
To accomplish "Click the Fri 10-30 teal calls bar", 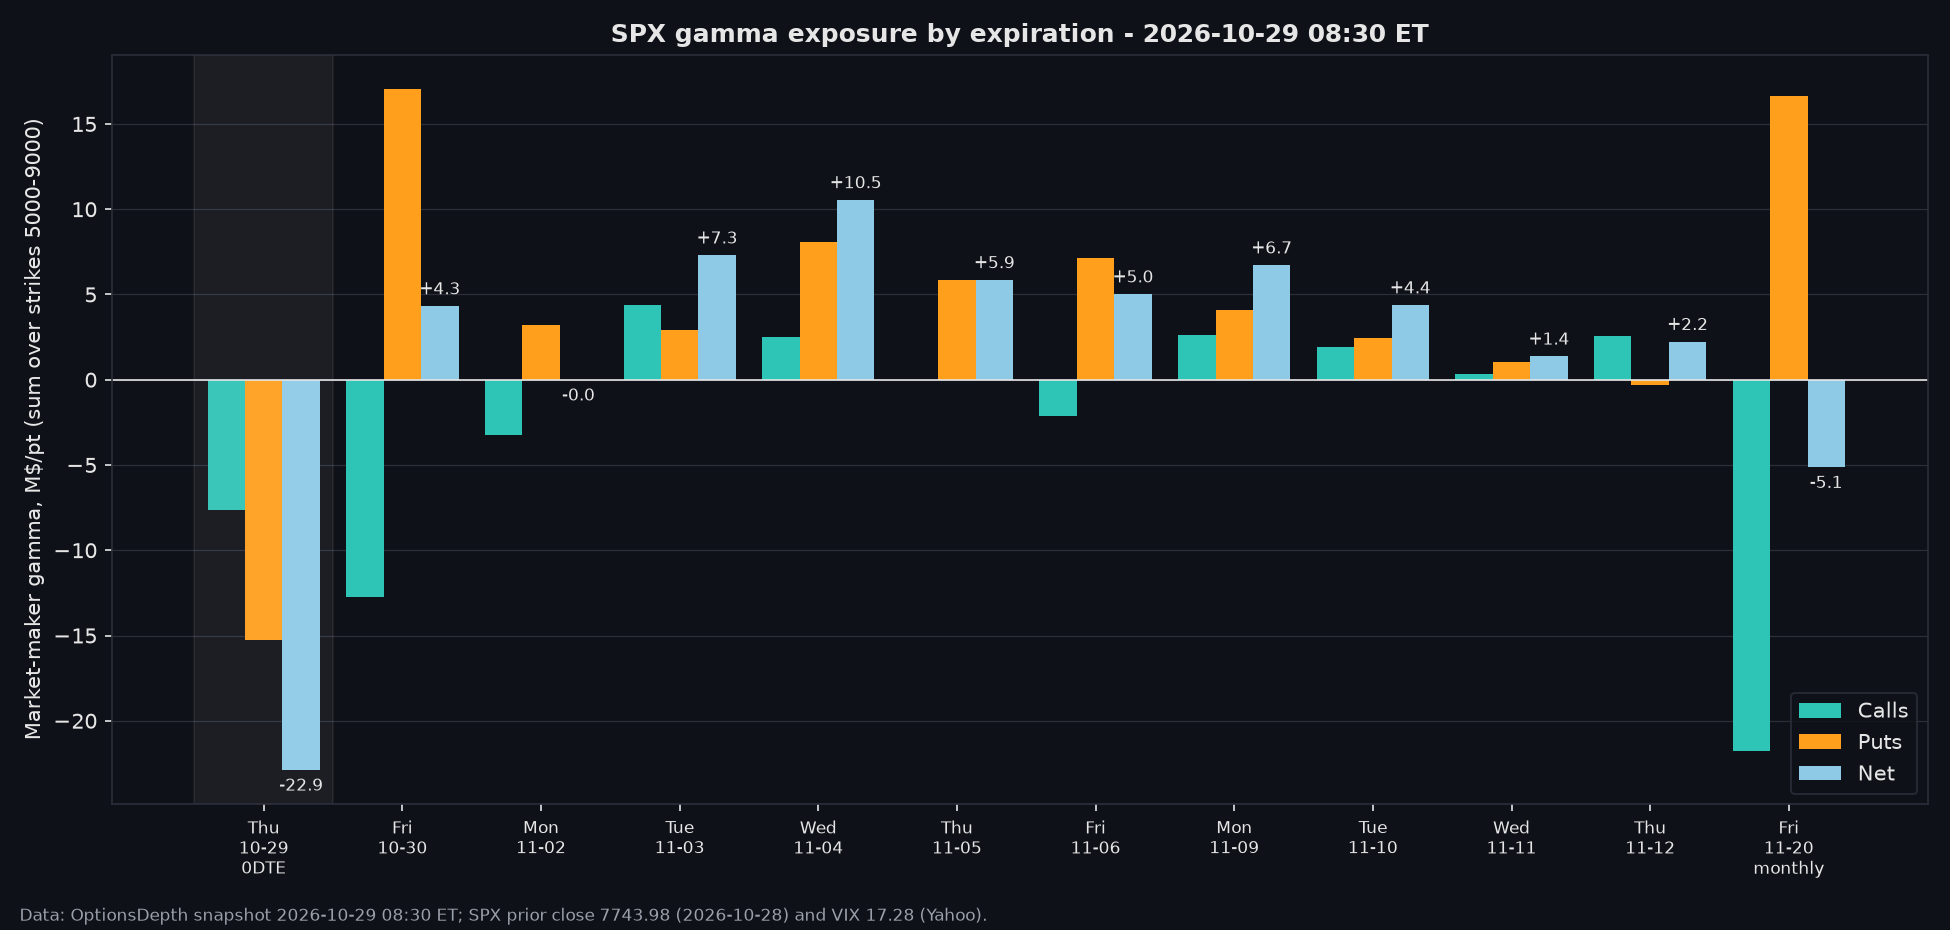I will point(365,488).
